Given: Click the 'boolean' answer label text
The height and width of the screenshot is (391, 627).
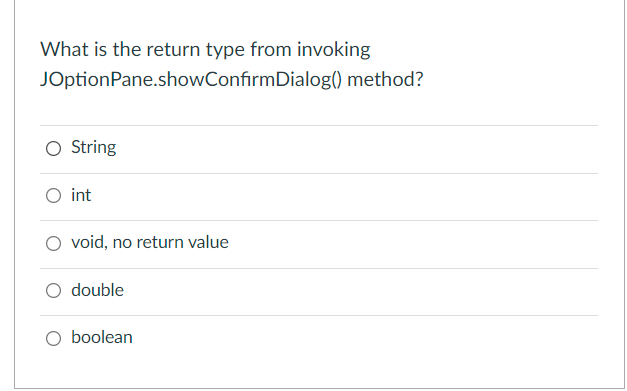Looking at the screenshot, I should point(102,337).
